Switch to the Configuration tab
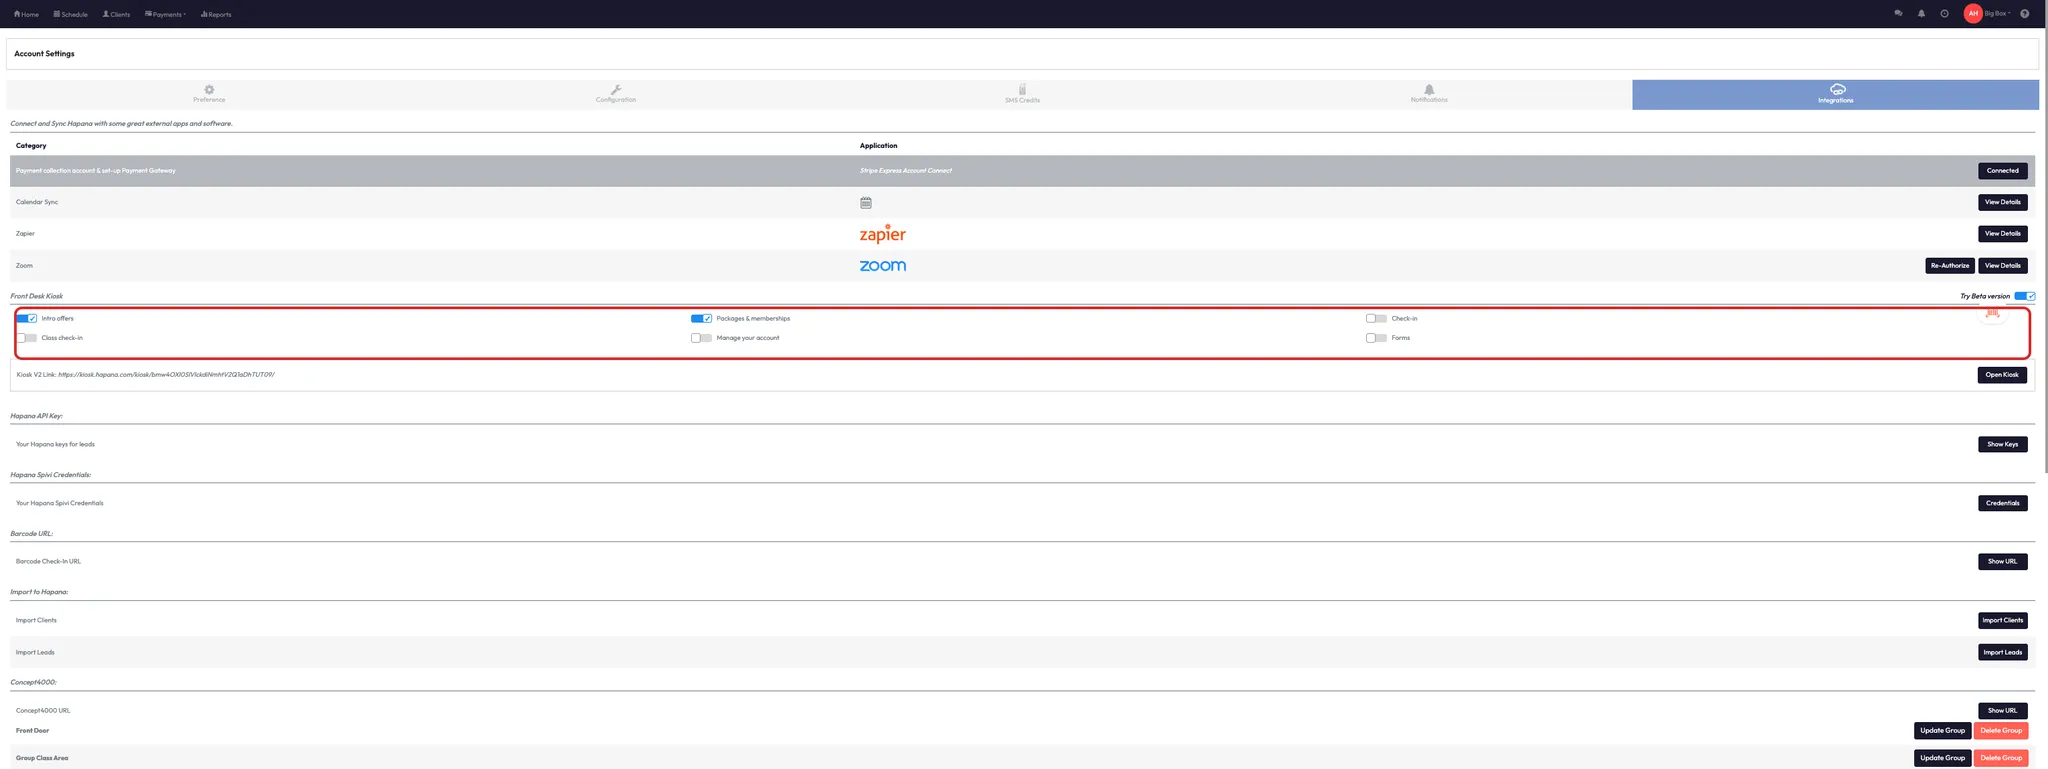 pos(616,95)
